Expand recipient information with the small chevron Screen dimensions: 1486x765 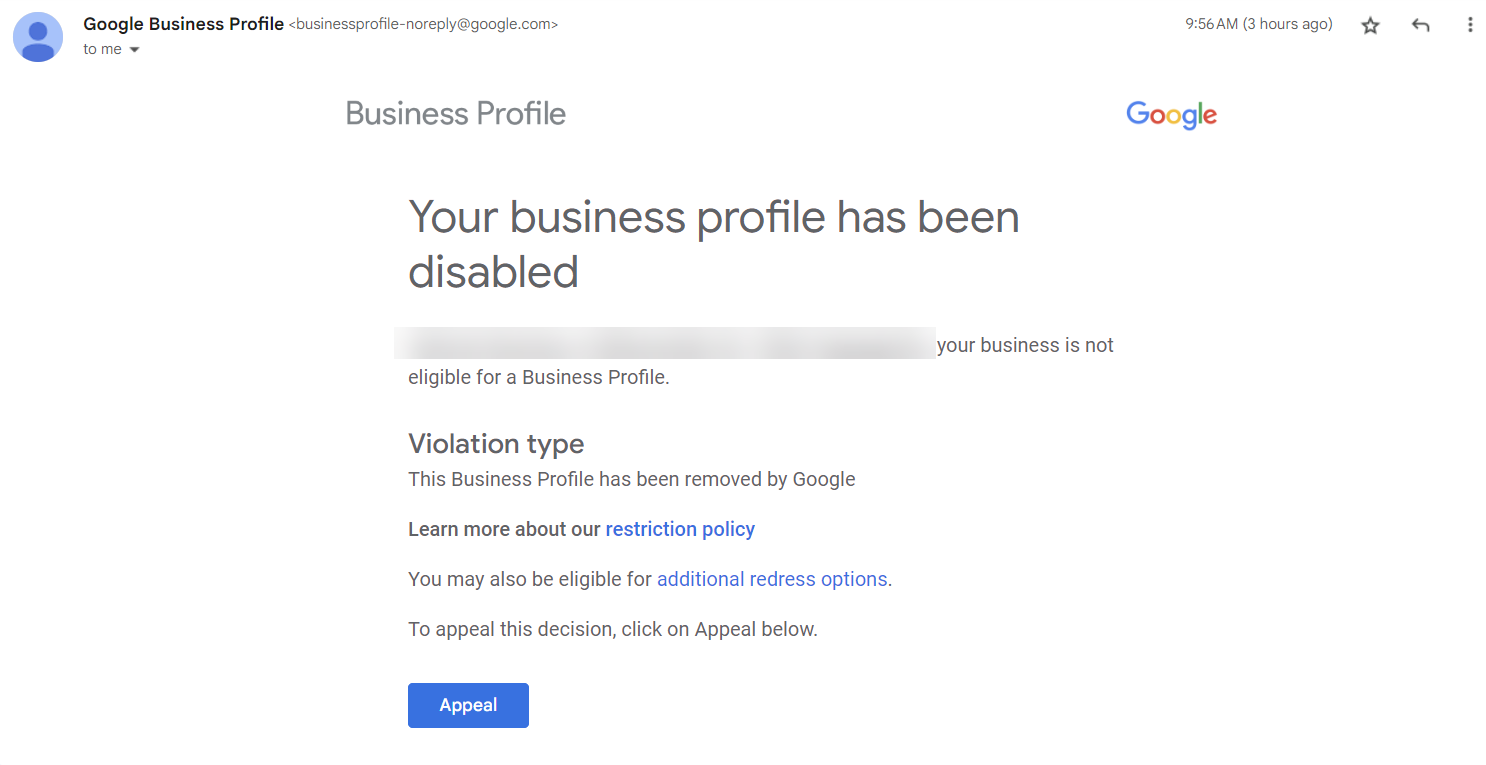[x=133, y=48]
